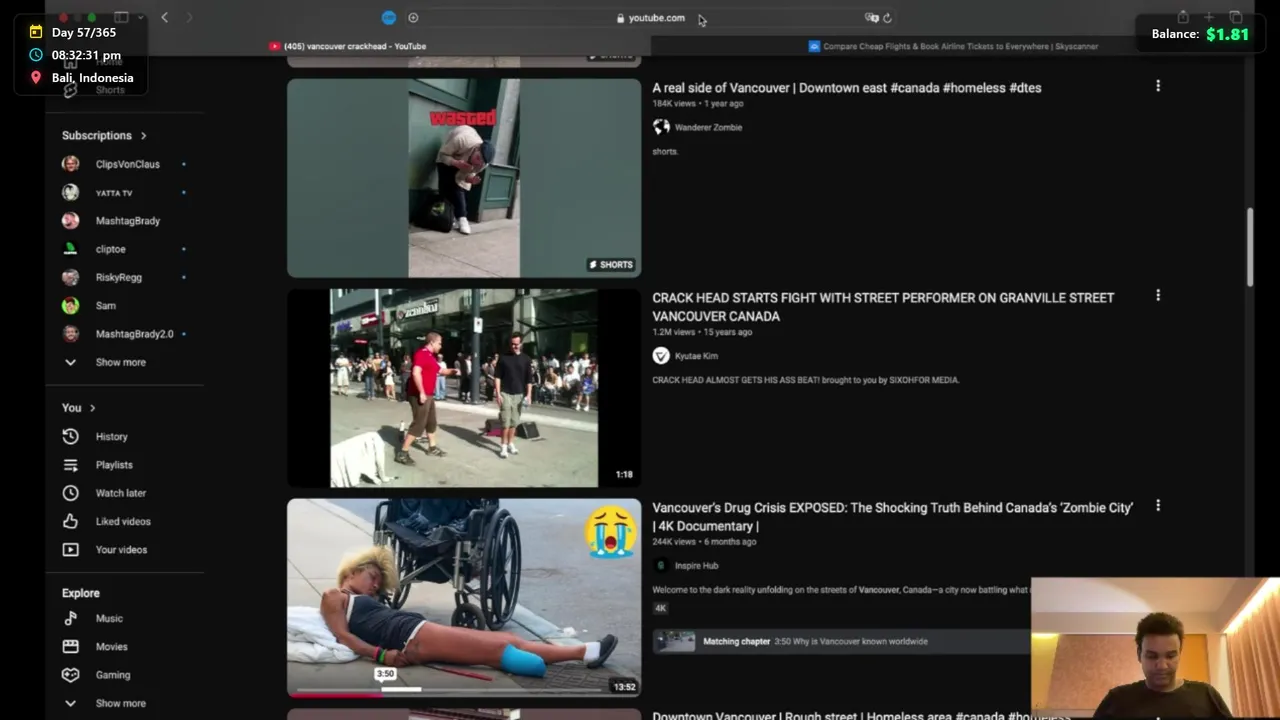
Task: Click the page vertical scrollbar
Action: [1249, 247]
